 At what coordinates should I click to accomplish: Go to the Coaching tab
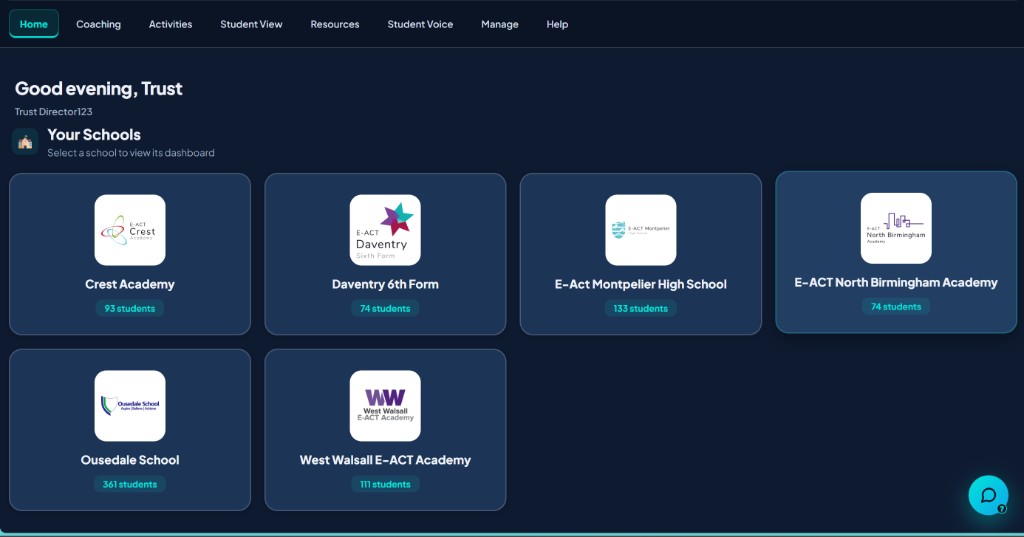coord(99,24)
